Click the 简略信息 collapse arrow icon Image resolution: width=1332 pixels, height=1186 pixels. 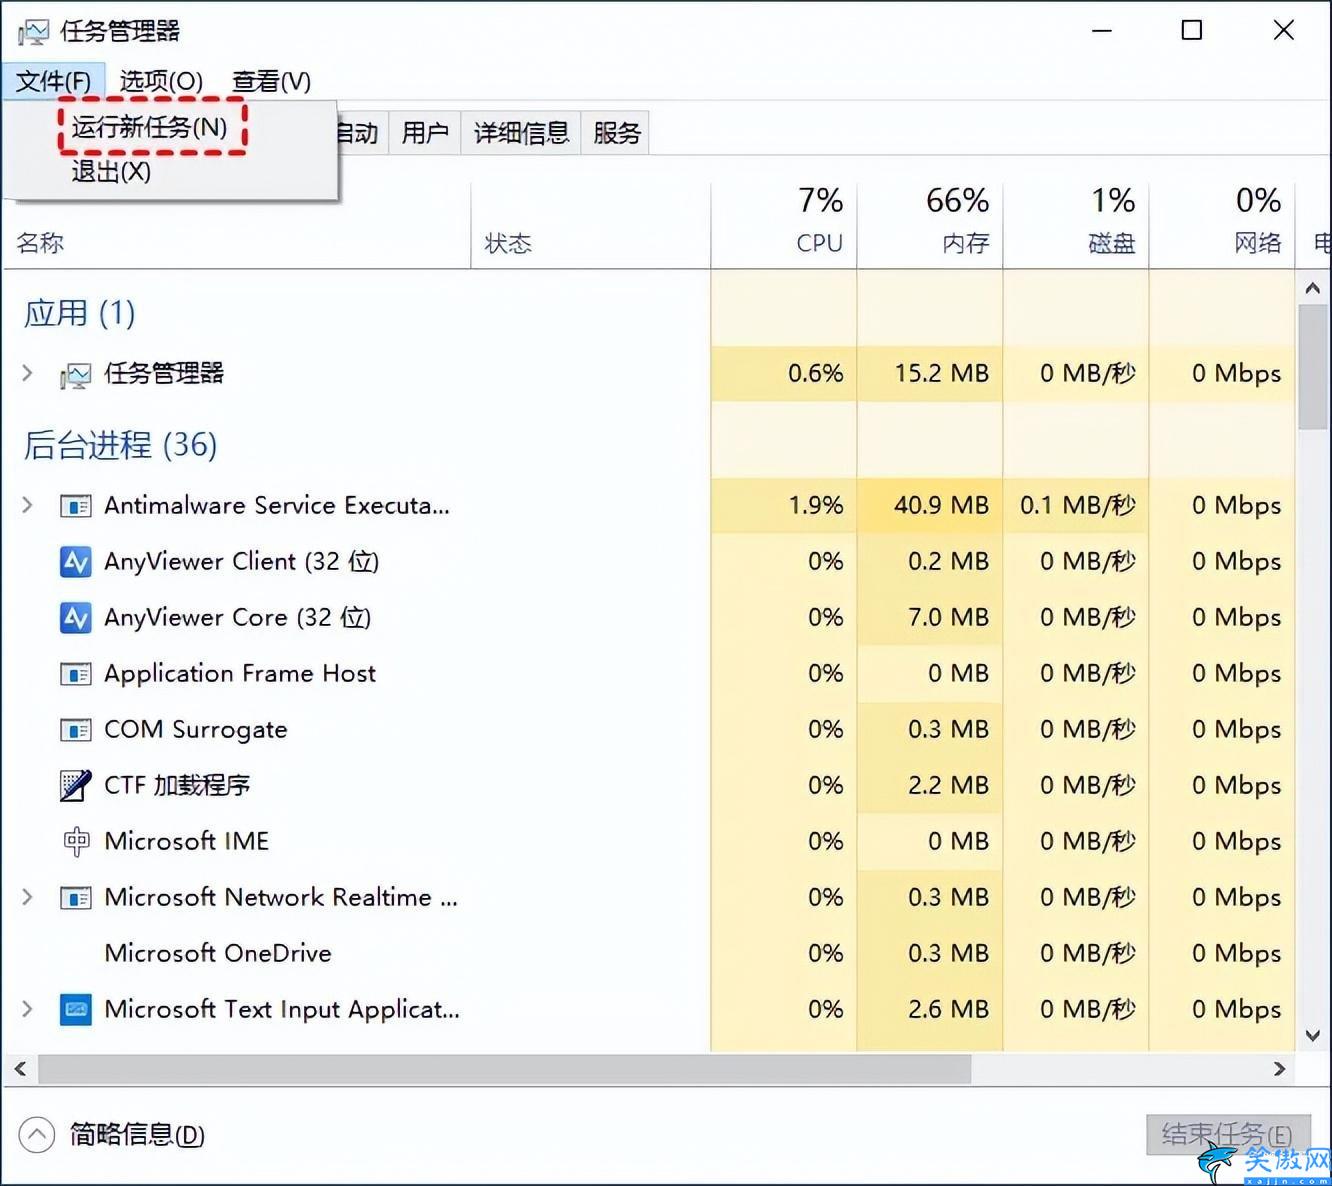(x=37, y=1135)
